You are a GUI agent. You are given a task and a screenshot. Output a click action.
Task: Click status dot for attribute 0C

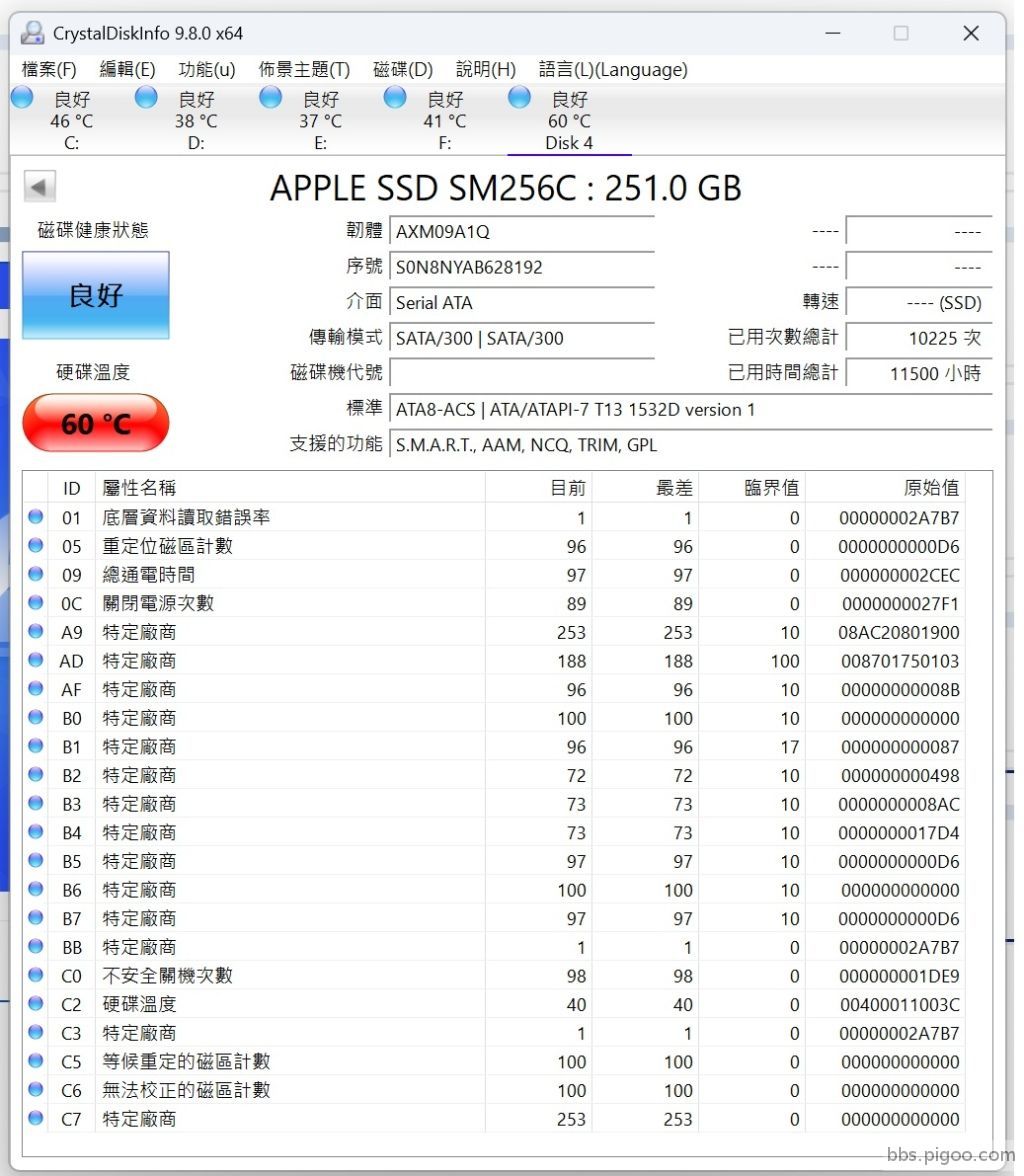(x=35, y=602)
